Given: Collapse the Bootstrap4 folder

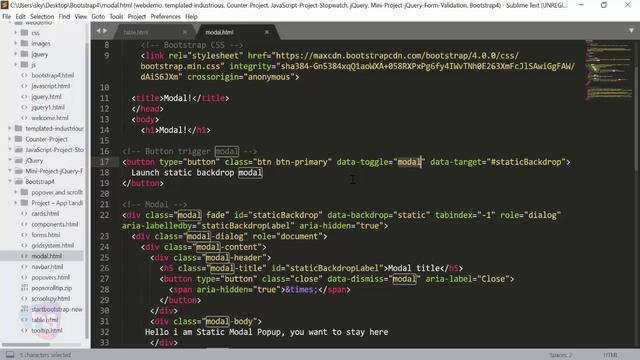Looking at the screenshot, I should click(x=10, y=181).
